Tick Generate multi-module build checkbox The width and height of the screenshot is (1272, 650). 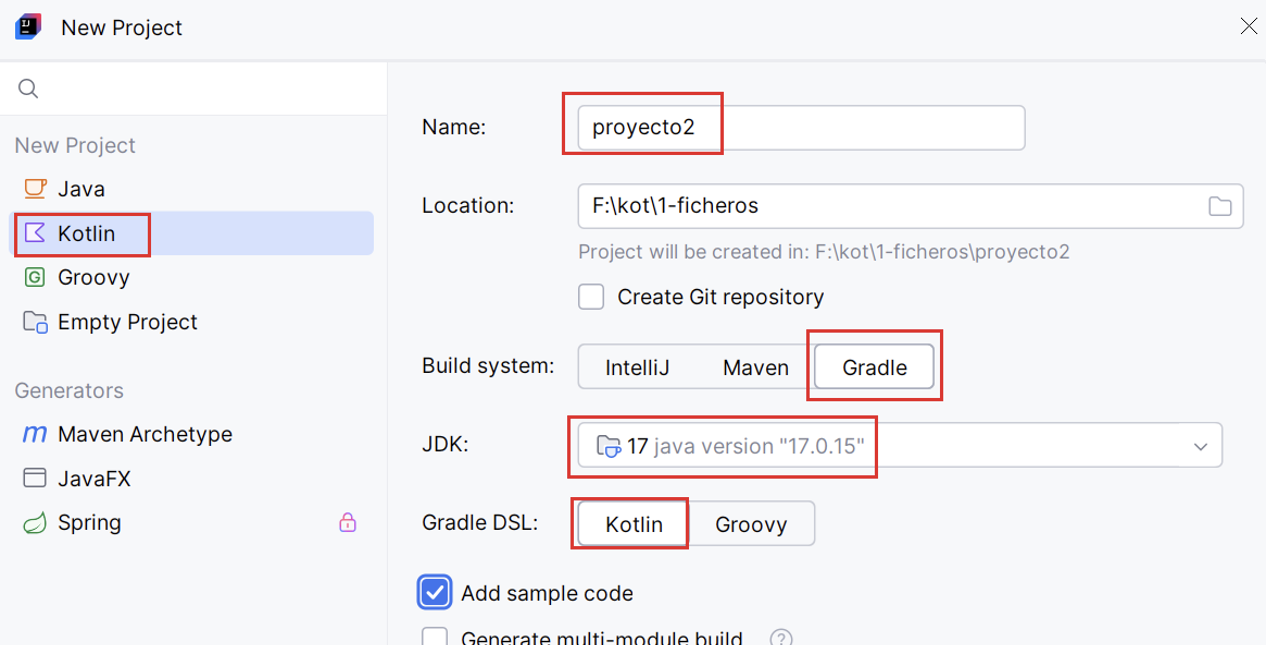tap(435, 638)
